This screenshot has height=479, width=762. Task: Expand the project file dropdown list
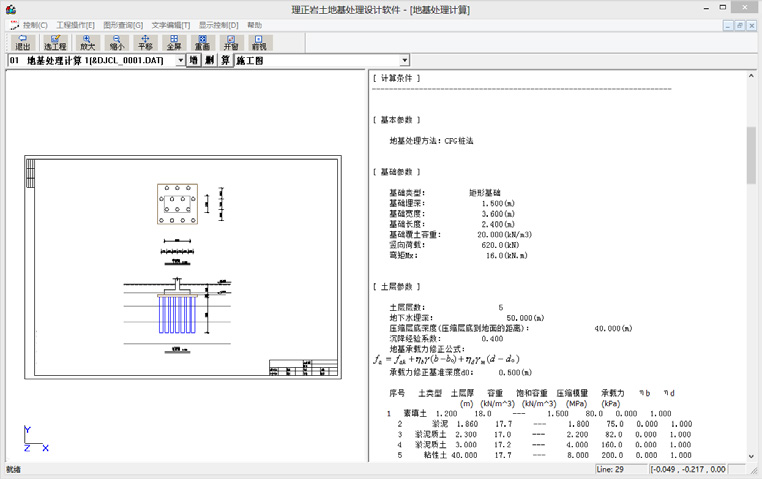(x=180, y=61)
